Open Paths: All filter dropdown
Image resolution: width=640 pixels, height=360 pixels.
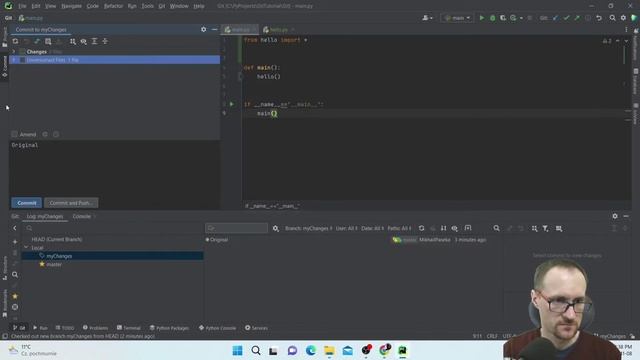(x=399, y=229)
